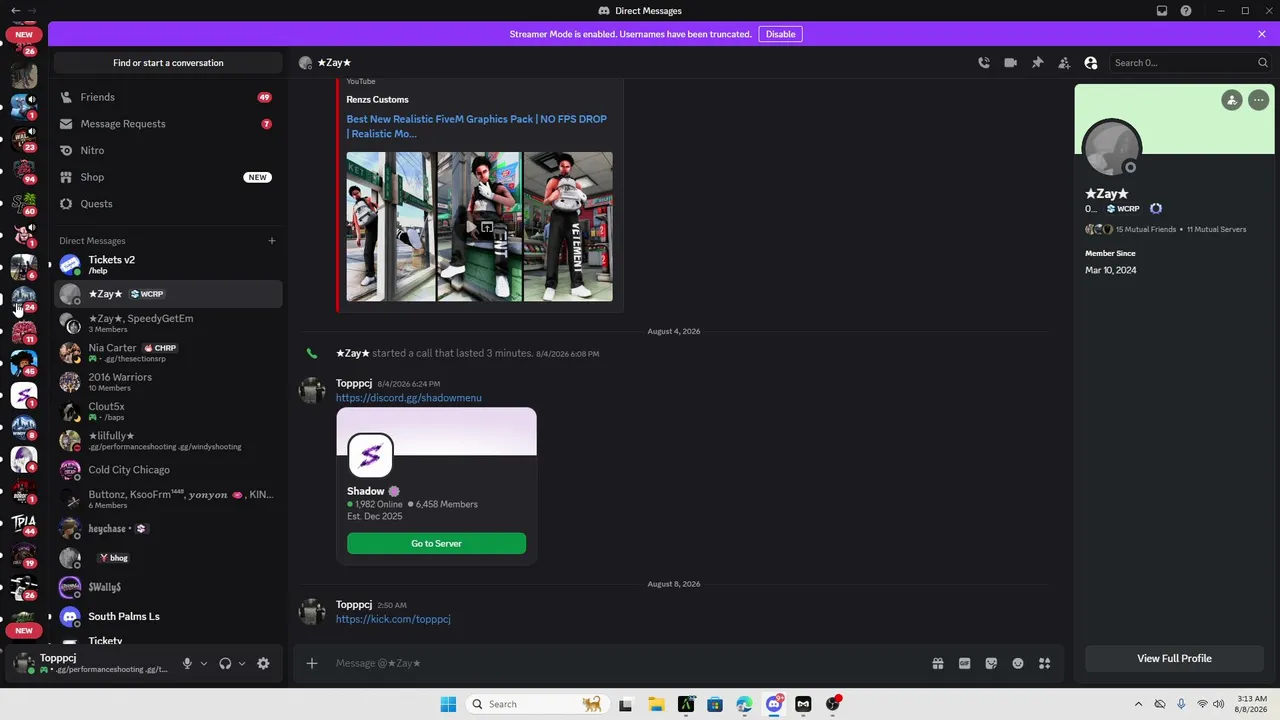
Task: Open the FiveM Graphics Pack video link
Action: pyautogui.click(x=476, y=126)
